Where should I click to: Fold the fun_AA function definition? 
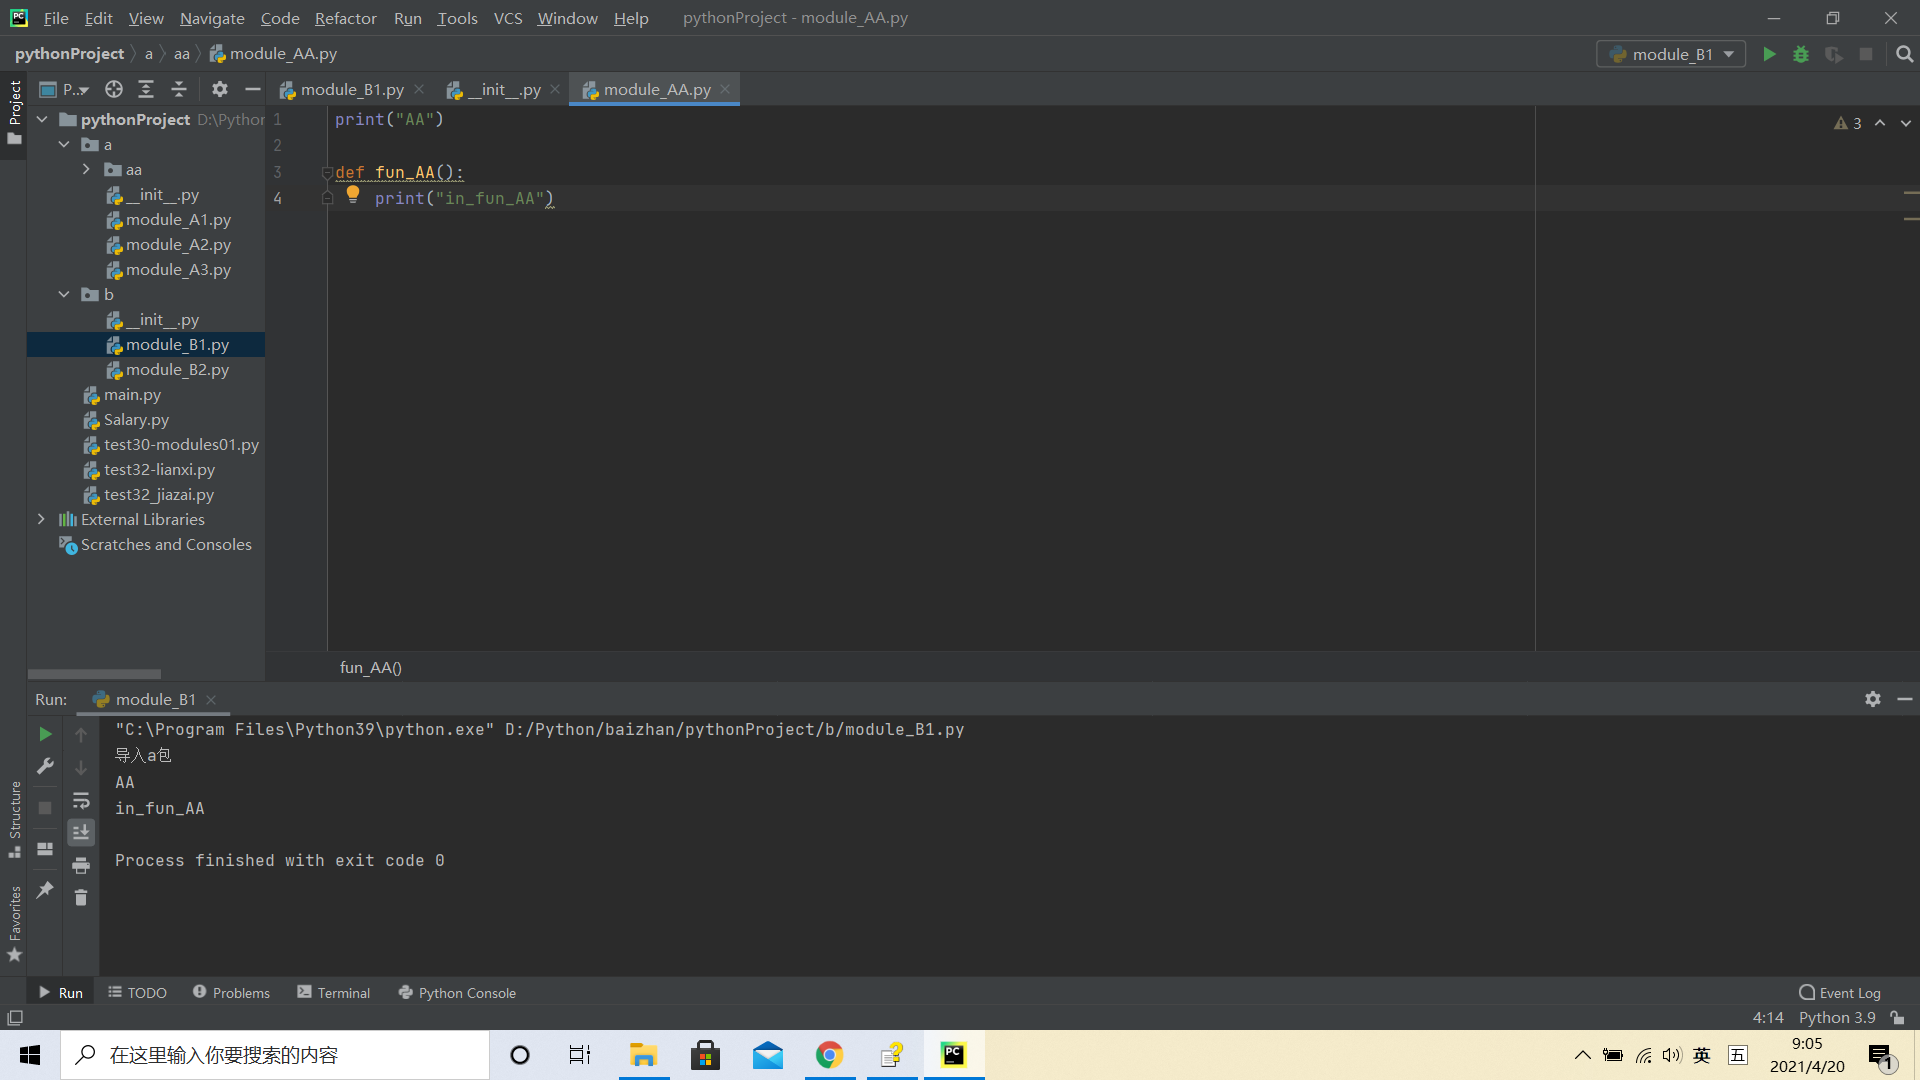pyautogui.click(x=327, y=172)
